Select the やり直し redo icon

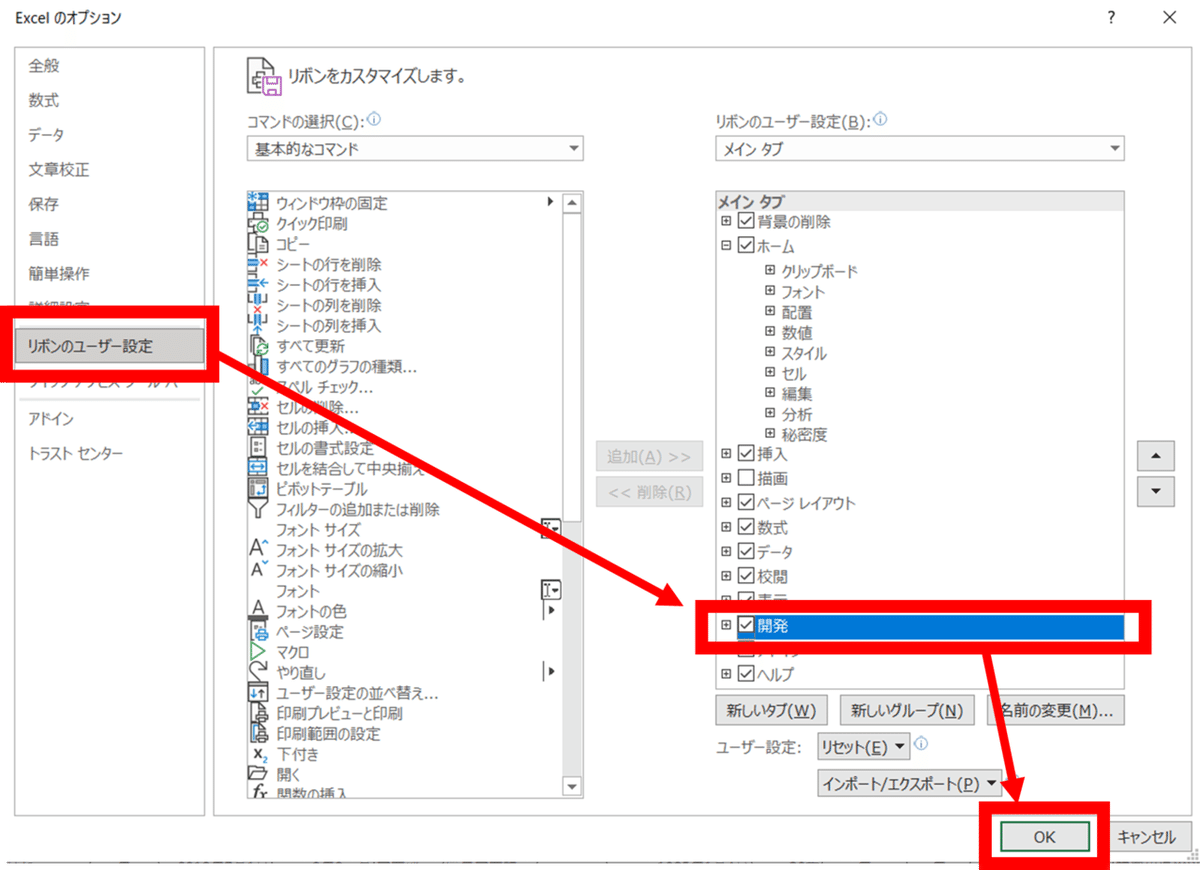click(257, 673)
